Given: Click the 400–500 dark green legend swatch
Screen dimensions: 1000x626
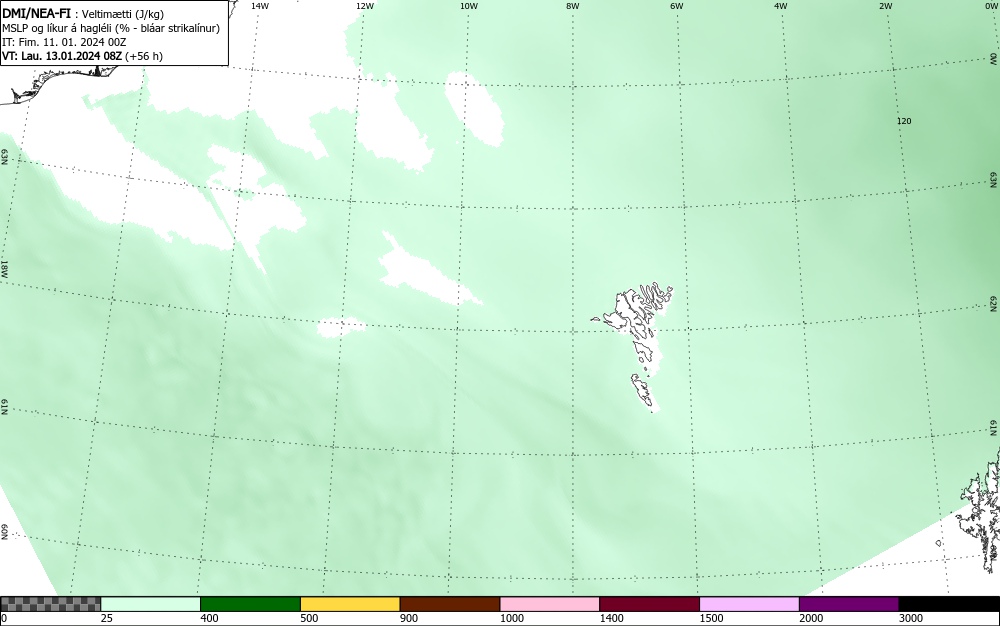Looking at the screenshot, I should [x=250, y=604].
